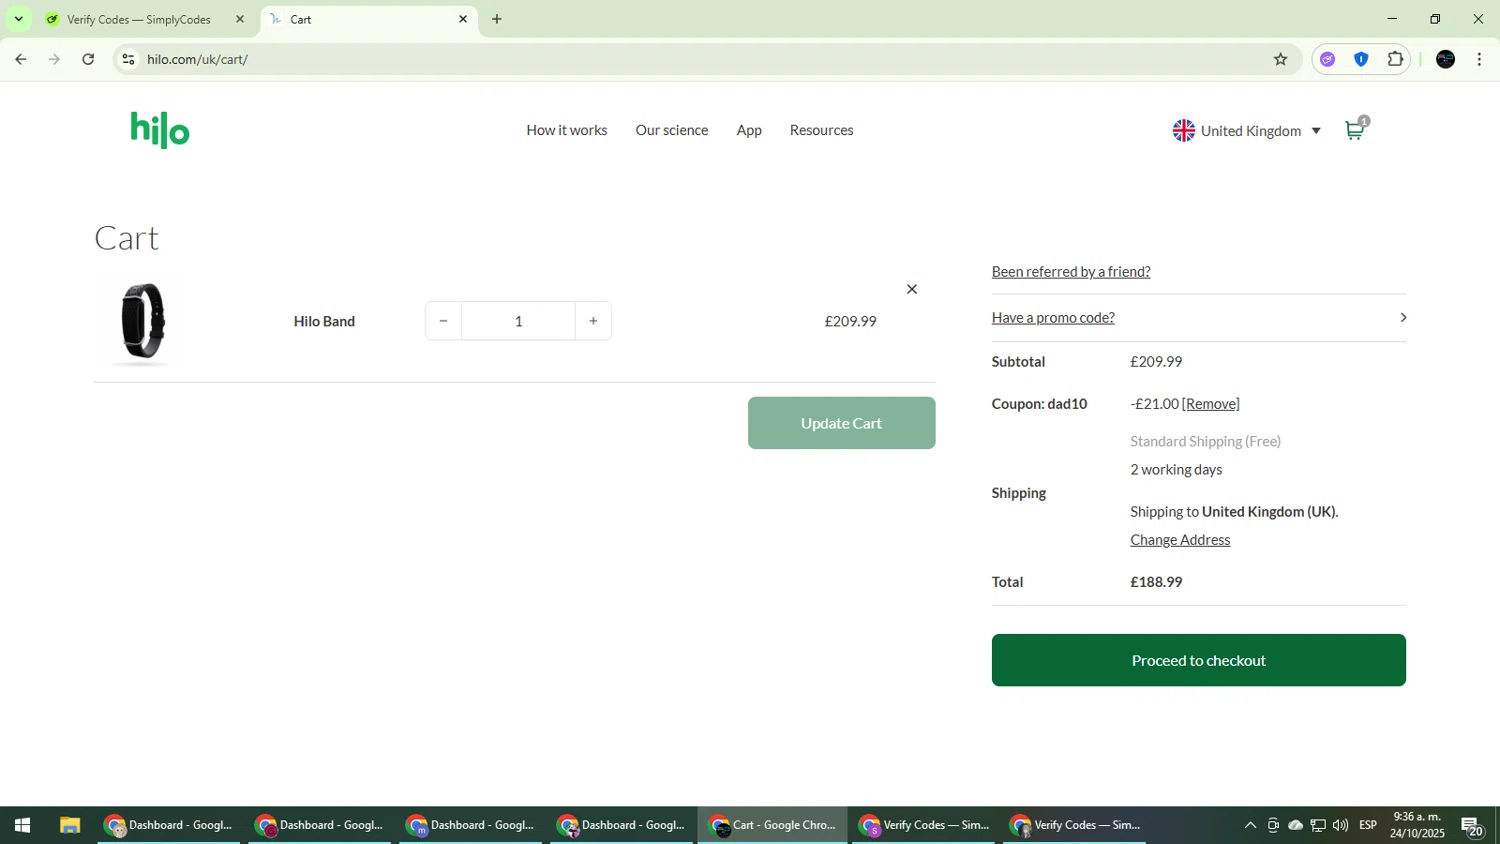Click the Hilo Band product name
The image size is (1500, 844).
coord(324,321)
